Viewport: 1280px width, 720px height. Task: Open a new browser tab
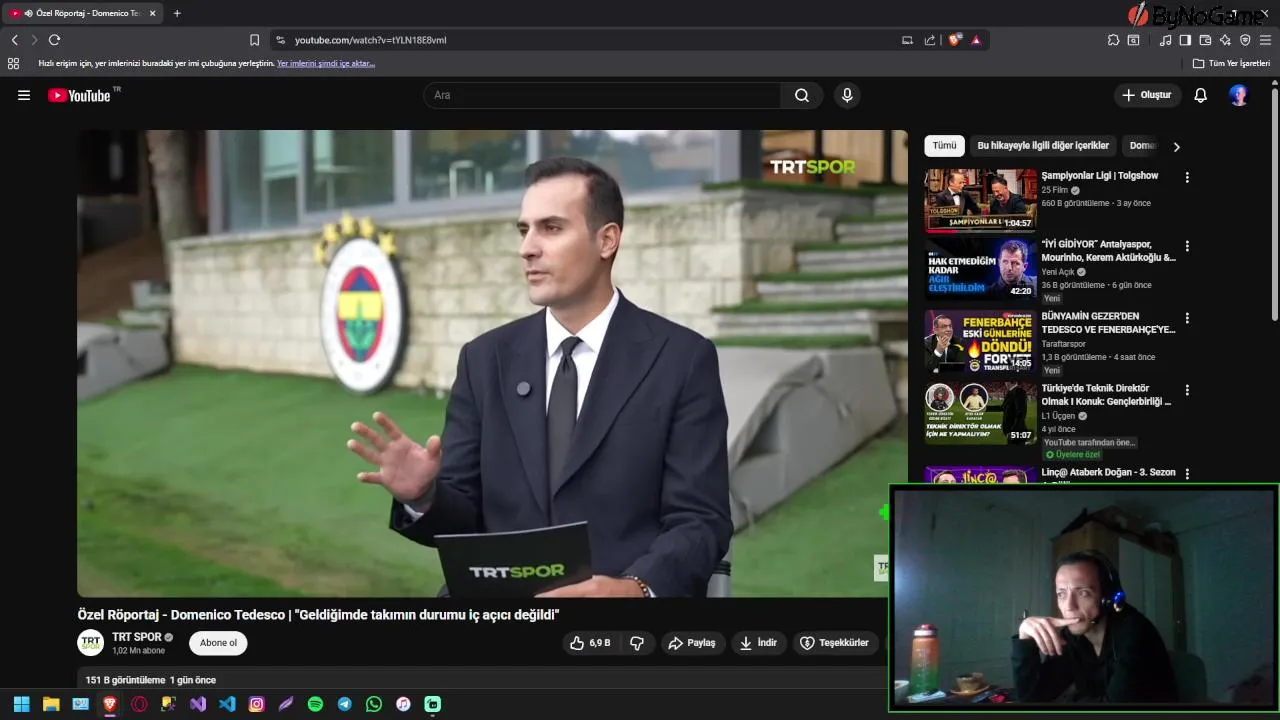[177, 13]
